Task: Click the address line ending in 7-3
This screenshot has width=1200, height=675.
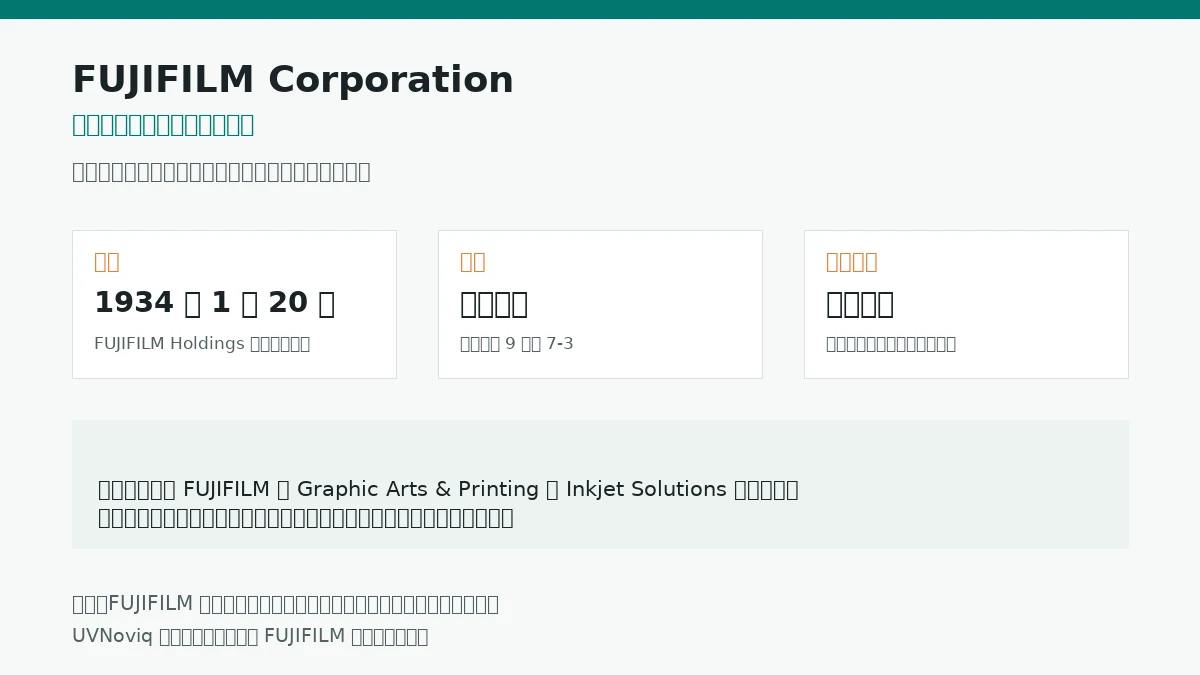Action: (517, 344)
